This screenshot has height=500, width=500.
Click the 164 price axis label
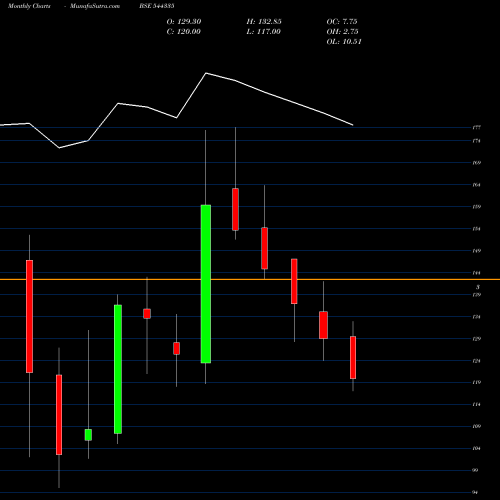click(x=476, y=185)
